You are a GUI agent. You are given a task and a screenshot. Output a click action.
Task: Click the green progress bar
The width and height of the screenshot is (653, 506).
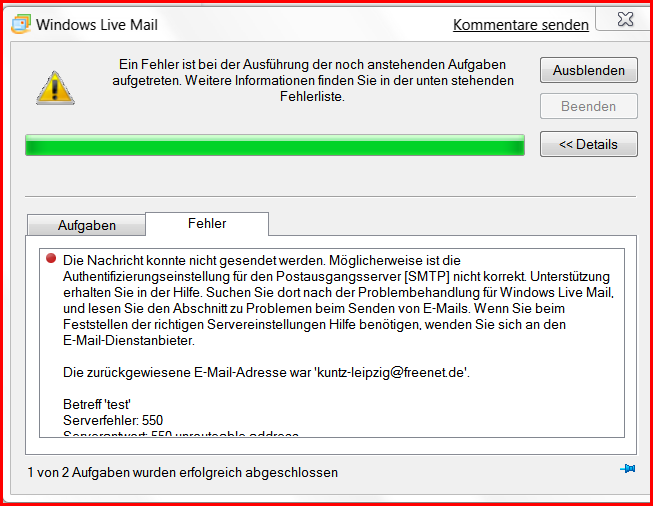[x=275, y=145]
